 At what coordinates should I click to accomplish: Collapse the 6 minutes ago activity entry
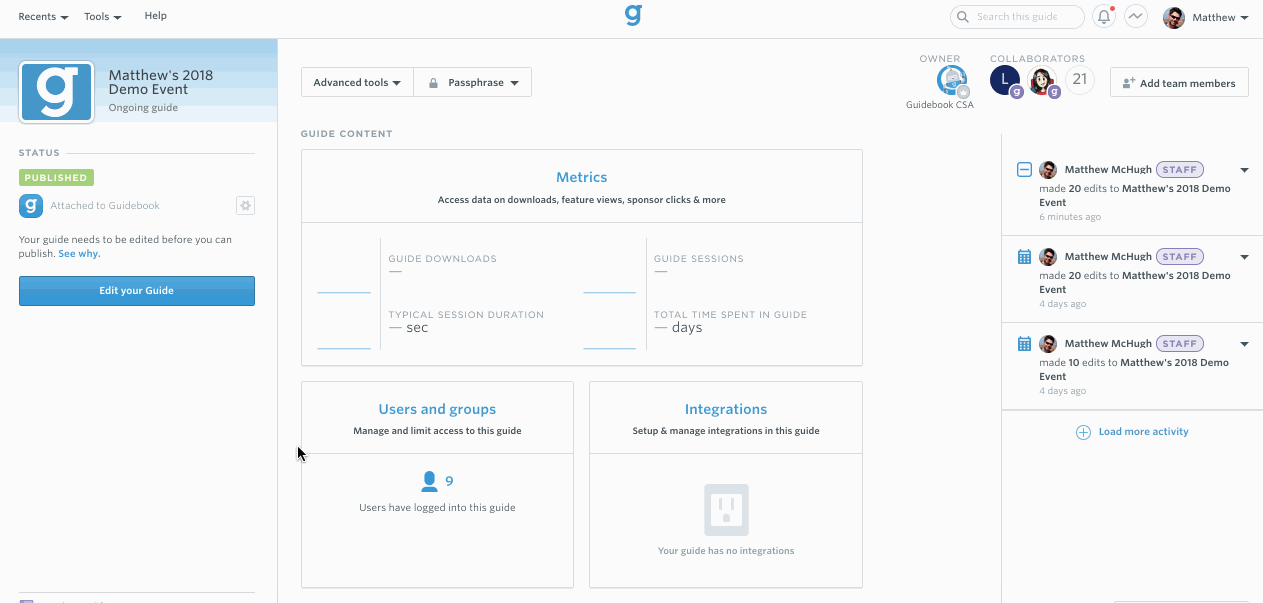1024,170
